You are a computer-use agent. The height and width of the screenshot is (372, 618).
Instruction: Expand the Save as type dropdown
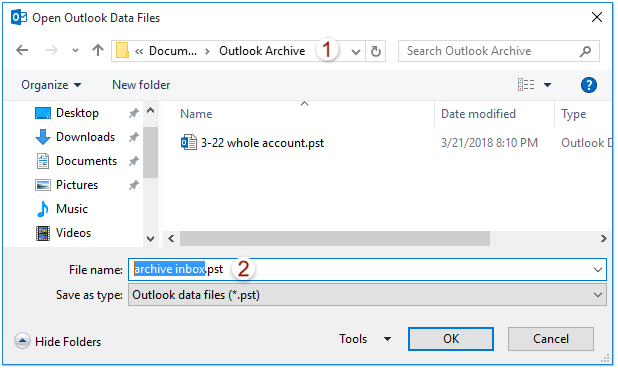598,295
